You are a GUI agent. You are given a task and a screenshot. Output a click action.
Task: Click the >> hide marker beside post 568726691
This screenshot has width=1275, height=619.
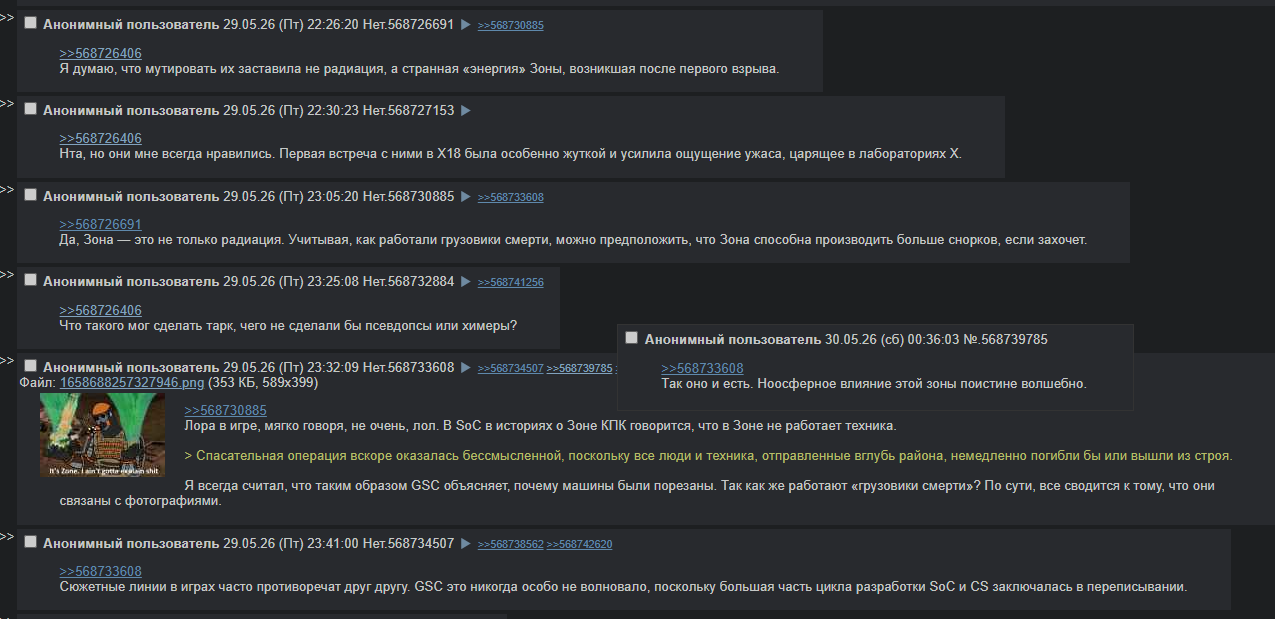click(x=7, y=17)
